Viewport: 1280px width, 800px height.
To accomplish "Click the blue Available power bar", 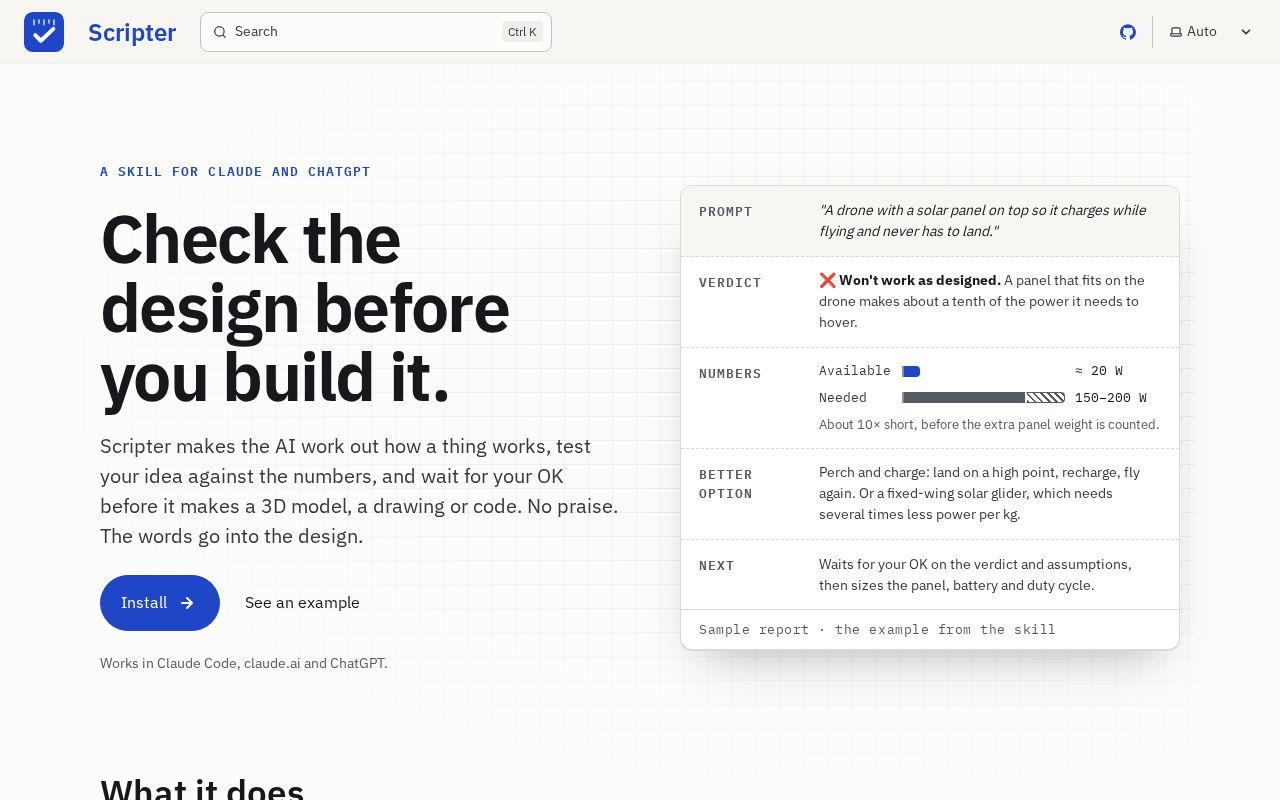I will [911, 371].
